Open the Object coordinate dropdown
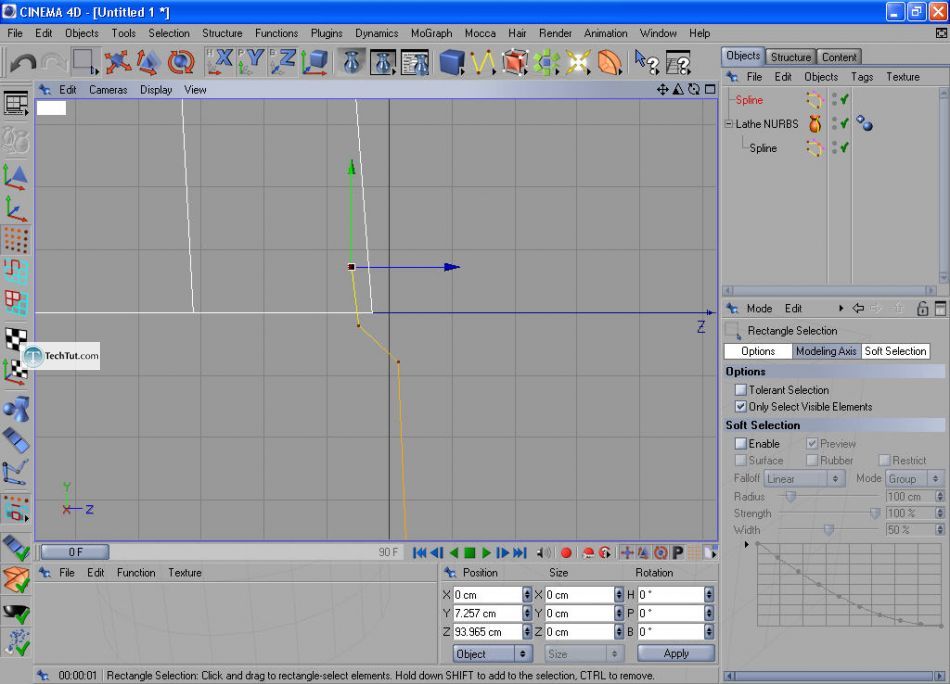This screenshot has height=684, width=950. (493, 654)
